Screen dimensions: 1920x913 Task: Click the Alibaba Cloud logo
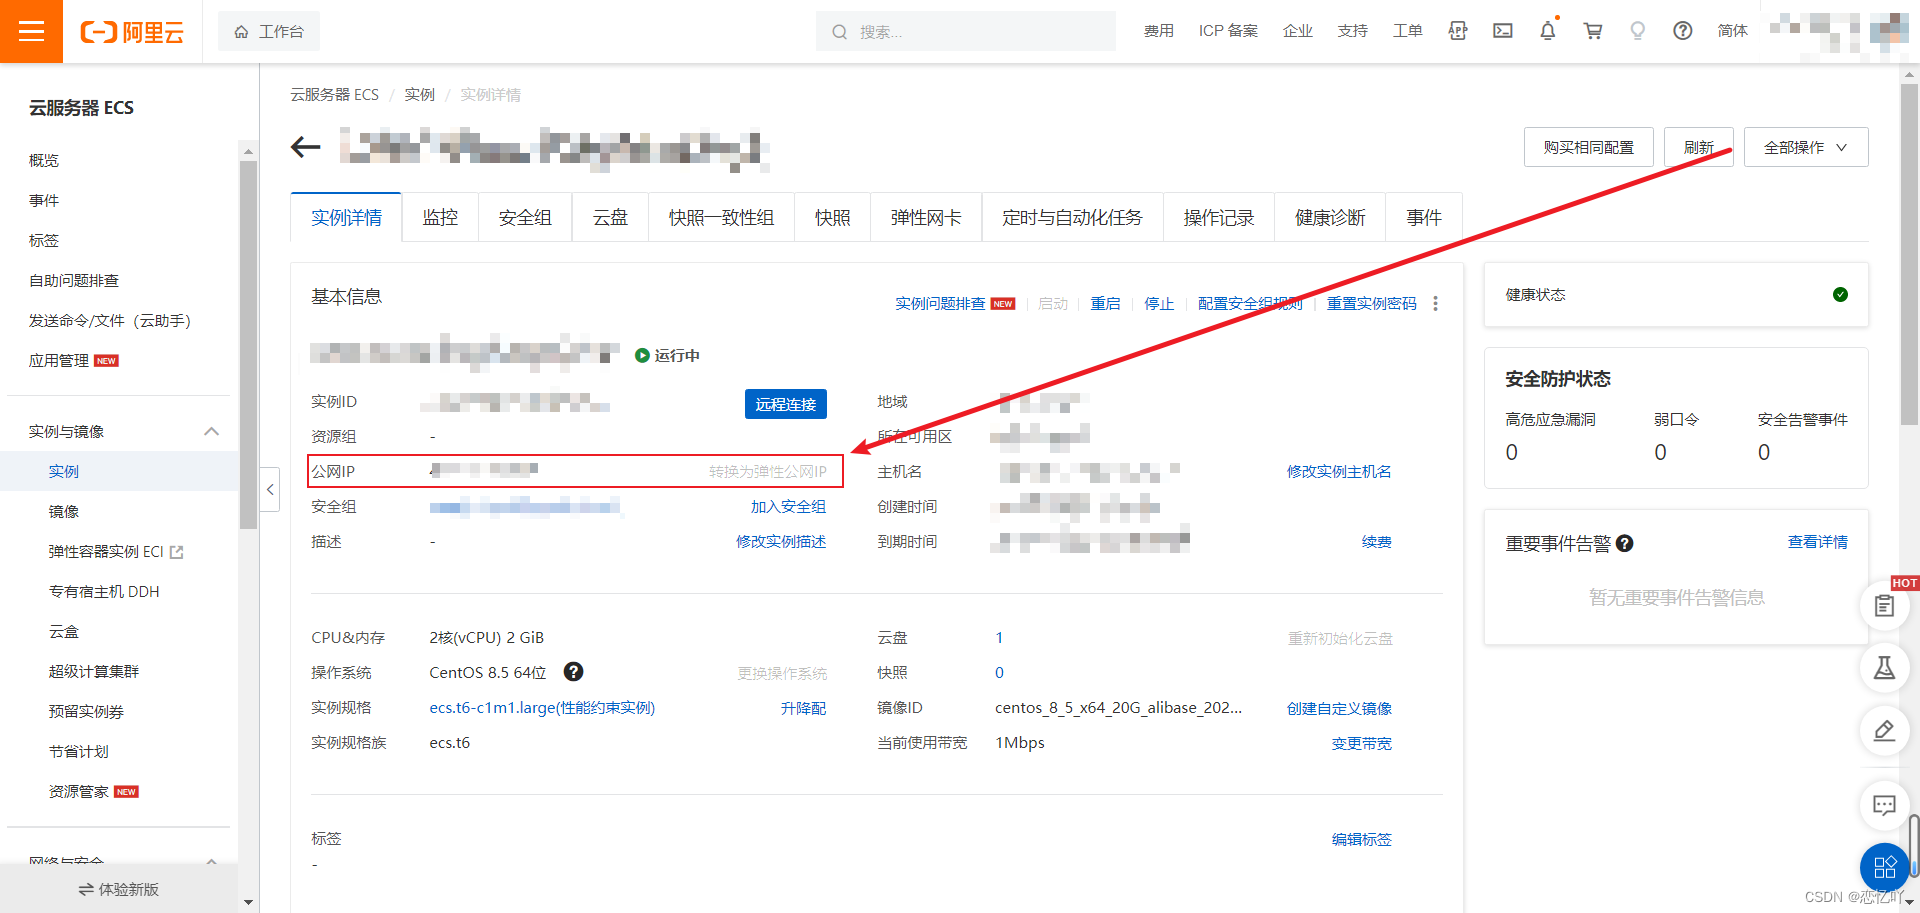tap(132, 32)
